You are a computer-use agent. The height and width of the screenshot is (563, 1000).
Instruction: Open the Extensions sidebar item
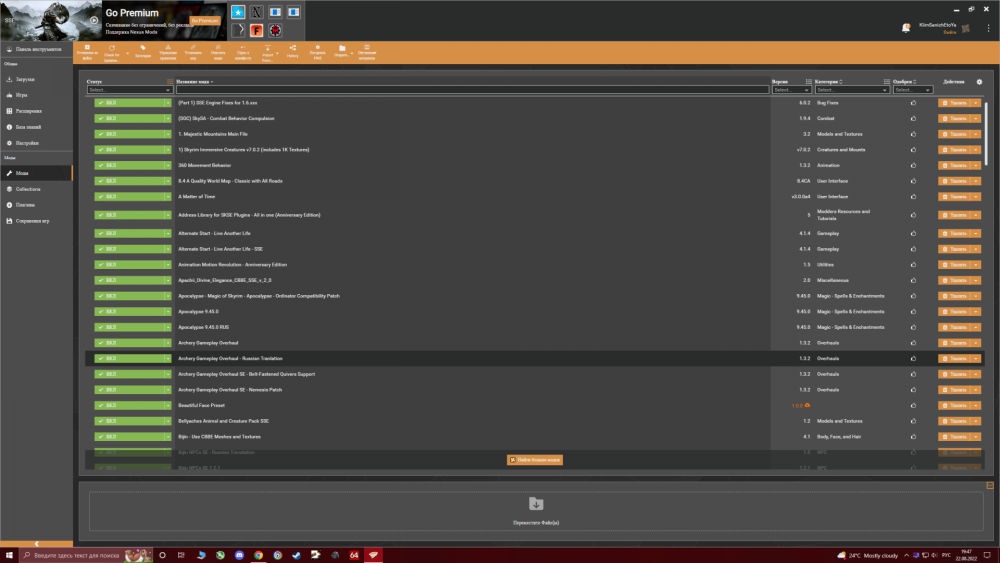[x=36, y=111]
